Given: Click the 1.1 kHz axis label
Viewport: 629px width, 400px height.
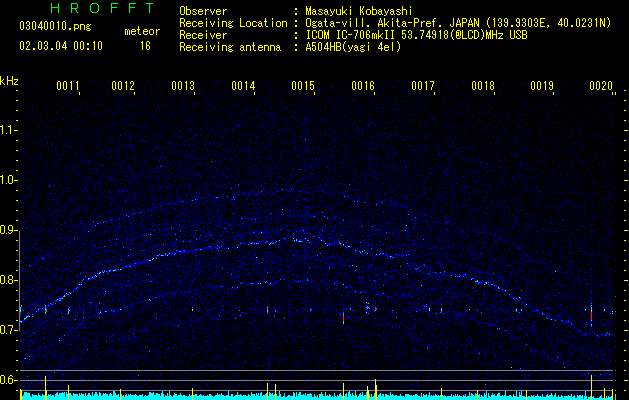Looking at the screenshot, I should tap(8, 130).
